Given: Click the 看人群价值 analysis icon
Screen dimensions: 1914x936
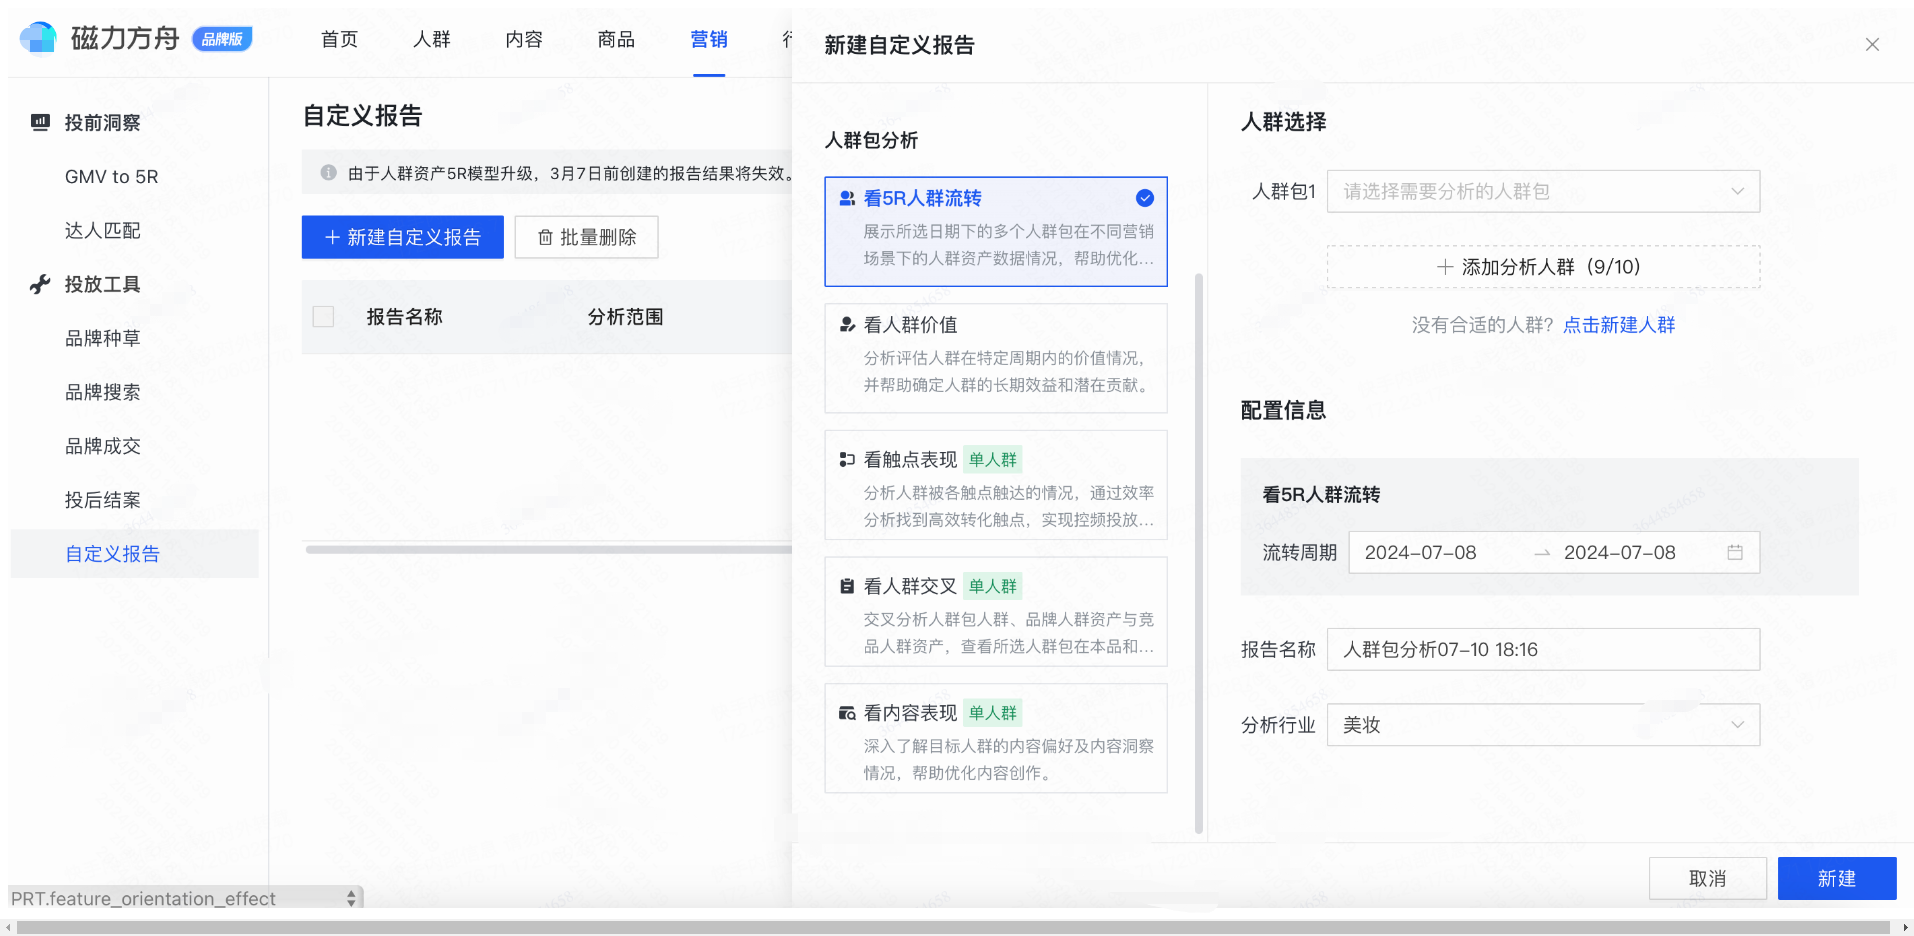Looking at the screenshot, I should [846, 324].
